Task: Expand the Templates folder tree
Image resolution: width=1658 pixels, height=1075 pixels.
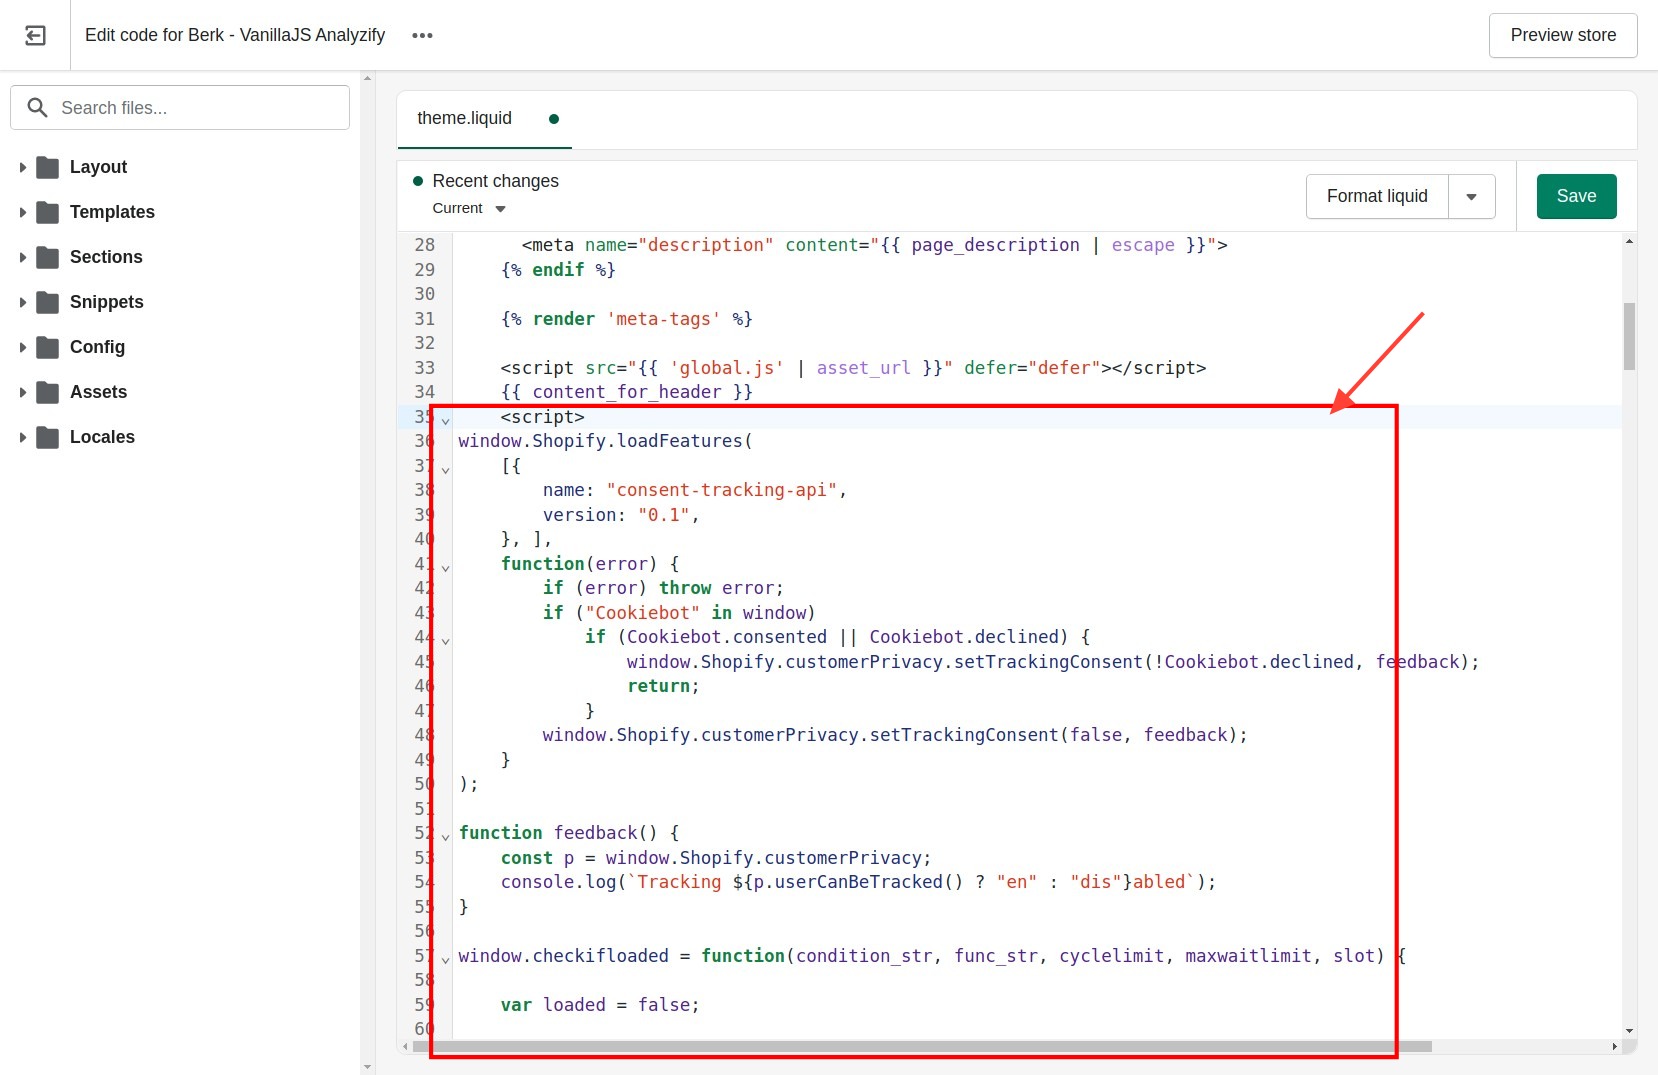Action: click(x=23, y=212)
